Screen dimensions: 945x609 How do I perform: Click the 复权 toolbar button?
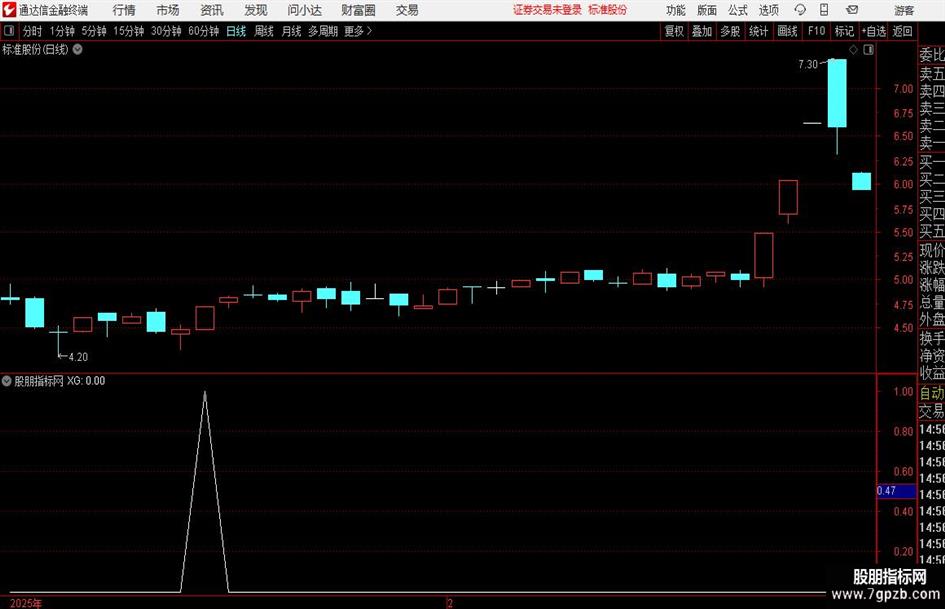point(674,31)
